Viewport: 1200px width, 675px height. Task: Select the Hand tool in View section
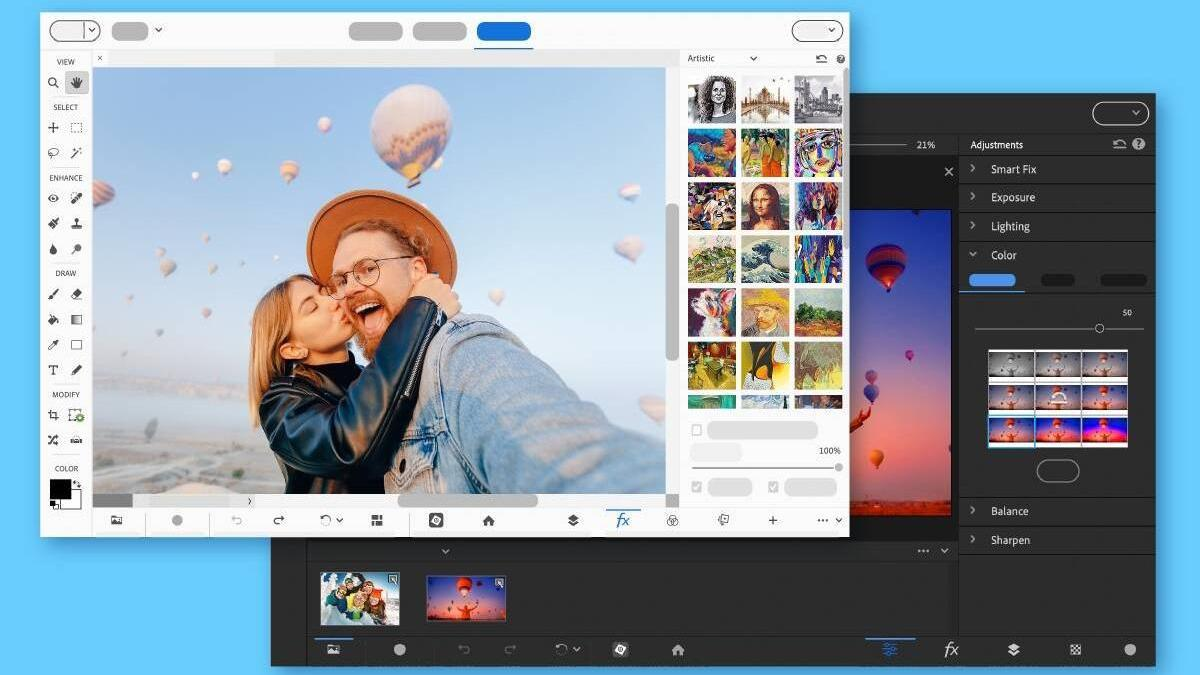point(77,83)
